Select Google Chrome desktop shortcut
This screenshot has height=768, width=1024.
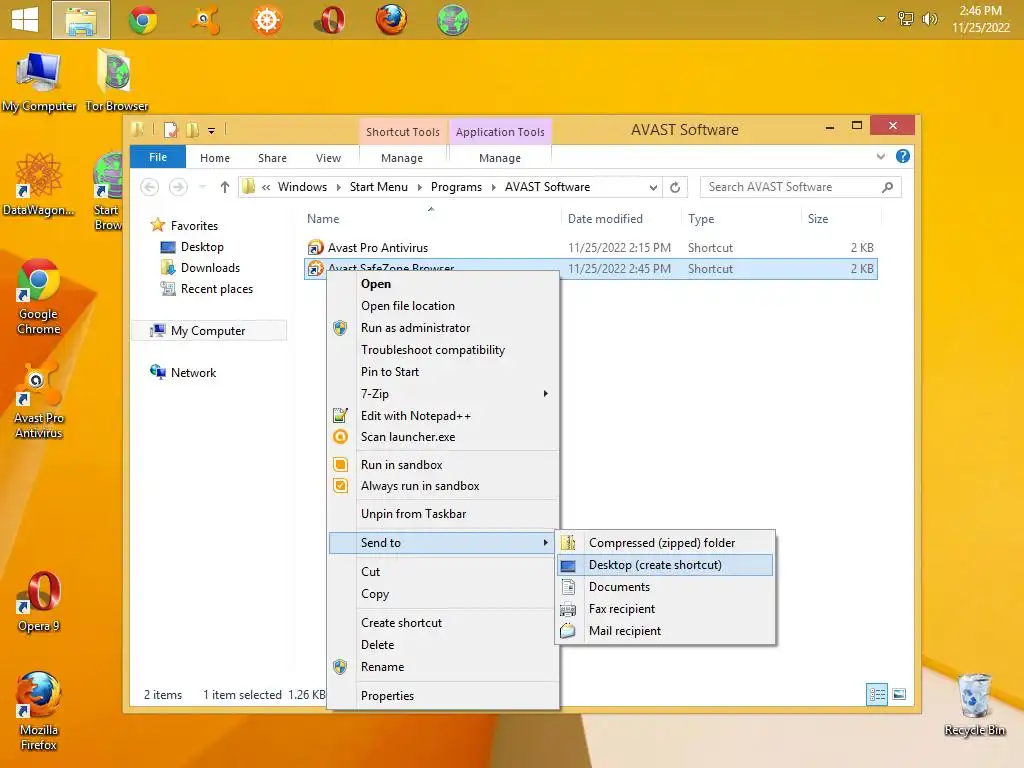pyautogui.click(x=39, y=297)
